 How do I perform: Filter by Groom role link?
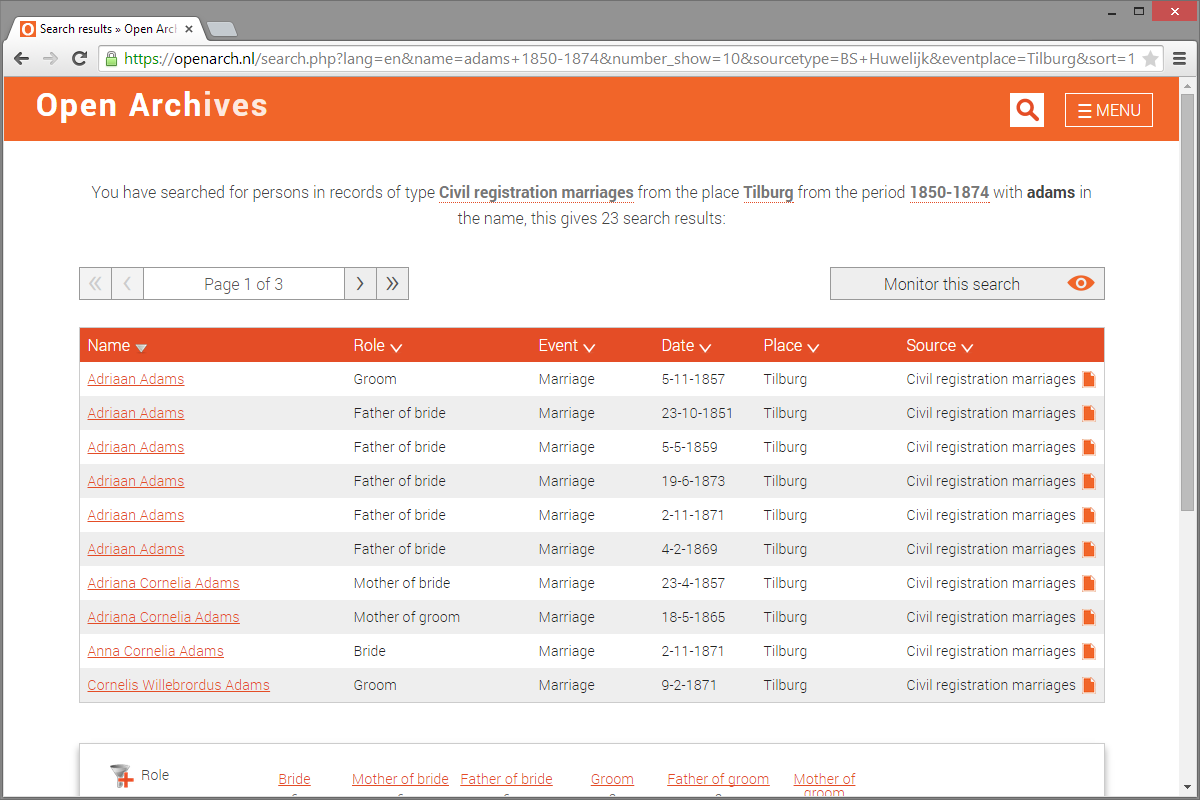612,779
